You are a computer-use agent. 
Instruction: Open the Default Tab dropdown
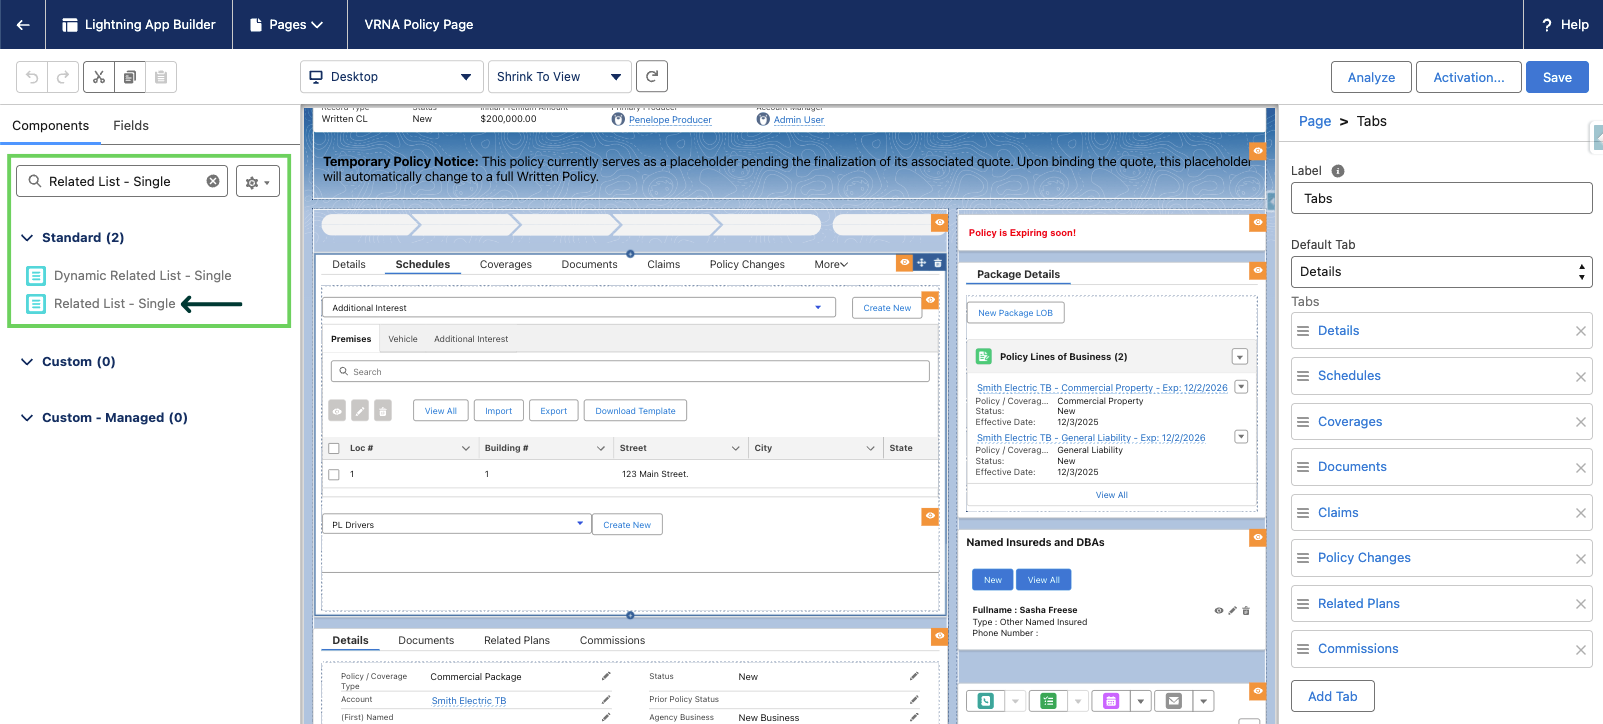[1441, 272]
